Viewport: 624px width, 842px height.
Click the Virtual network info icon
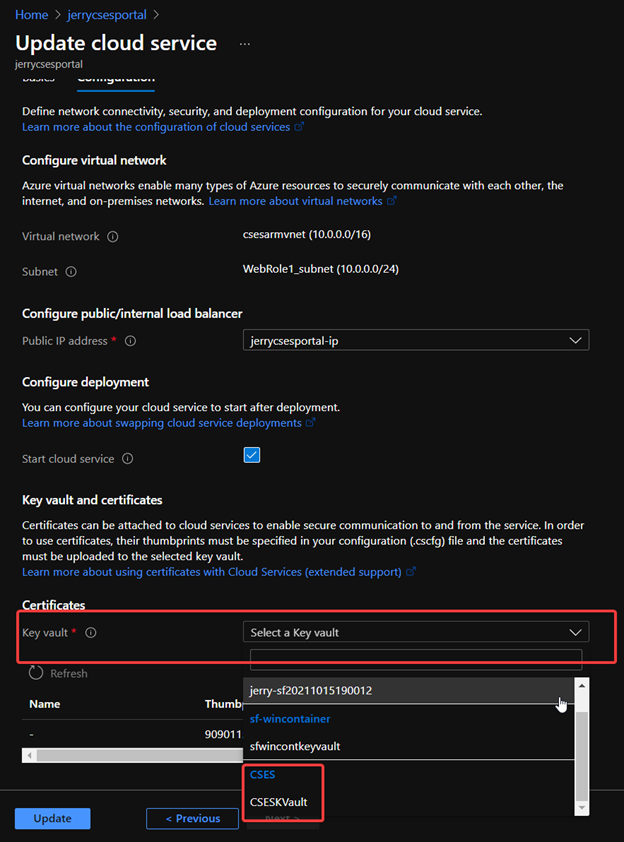tap(113, 237)
